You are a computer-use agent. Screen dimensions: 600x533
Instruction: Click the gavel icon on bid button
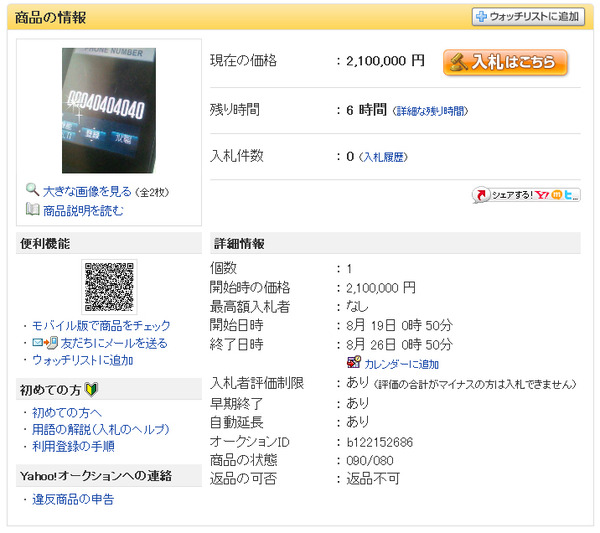click(458, 62)
